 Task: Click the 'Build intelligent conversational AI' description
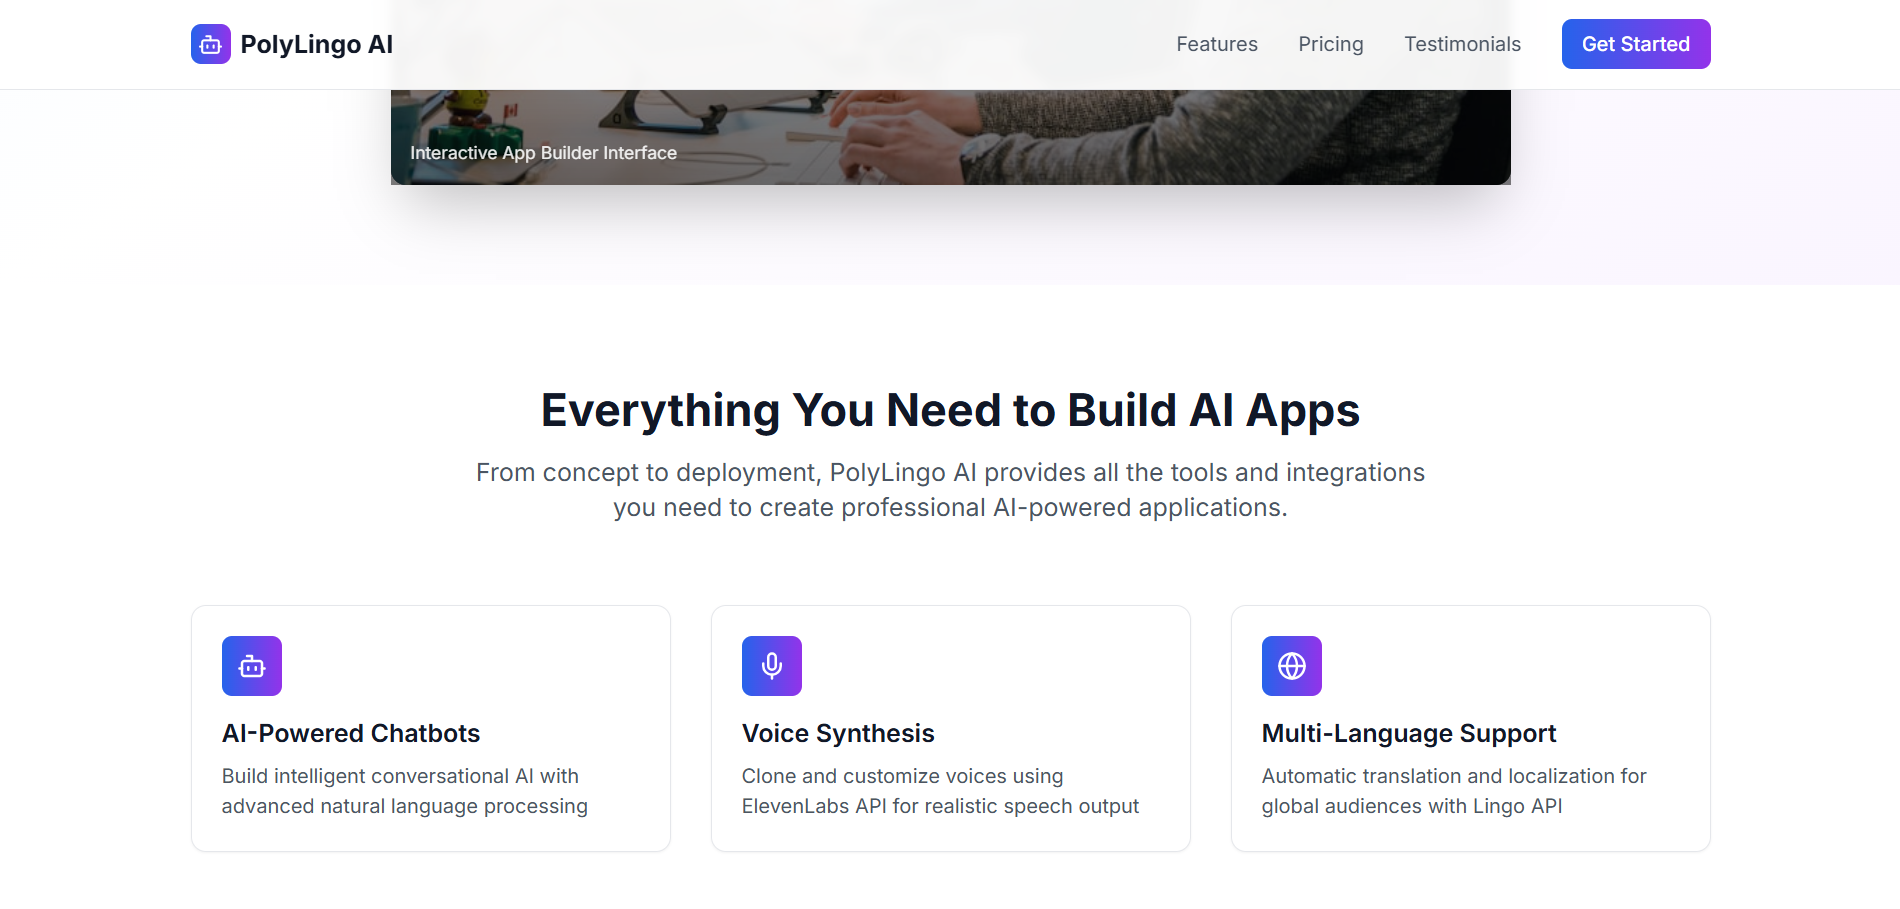(405, 791)
